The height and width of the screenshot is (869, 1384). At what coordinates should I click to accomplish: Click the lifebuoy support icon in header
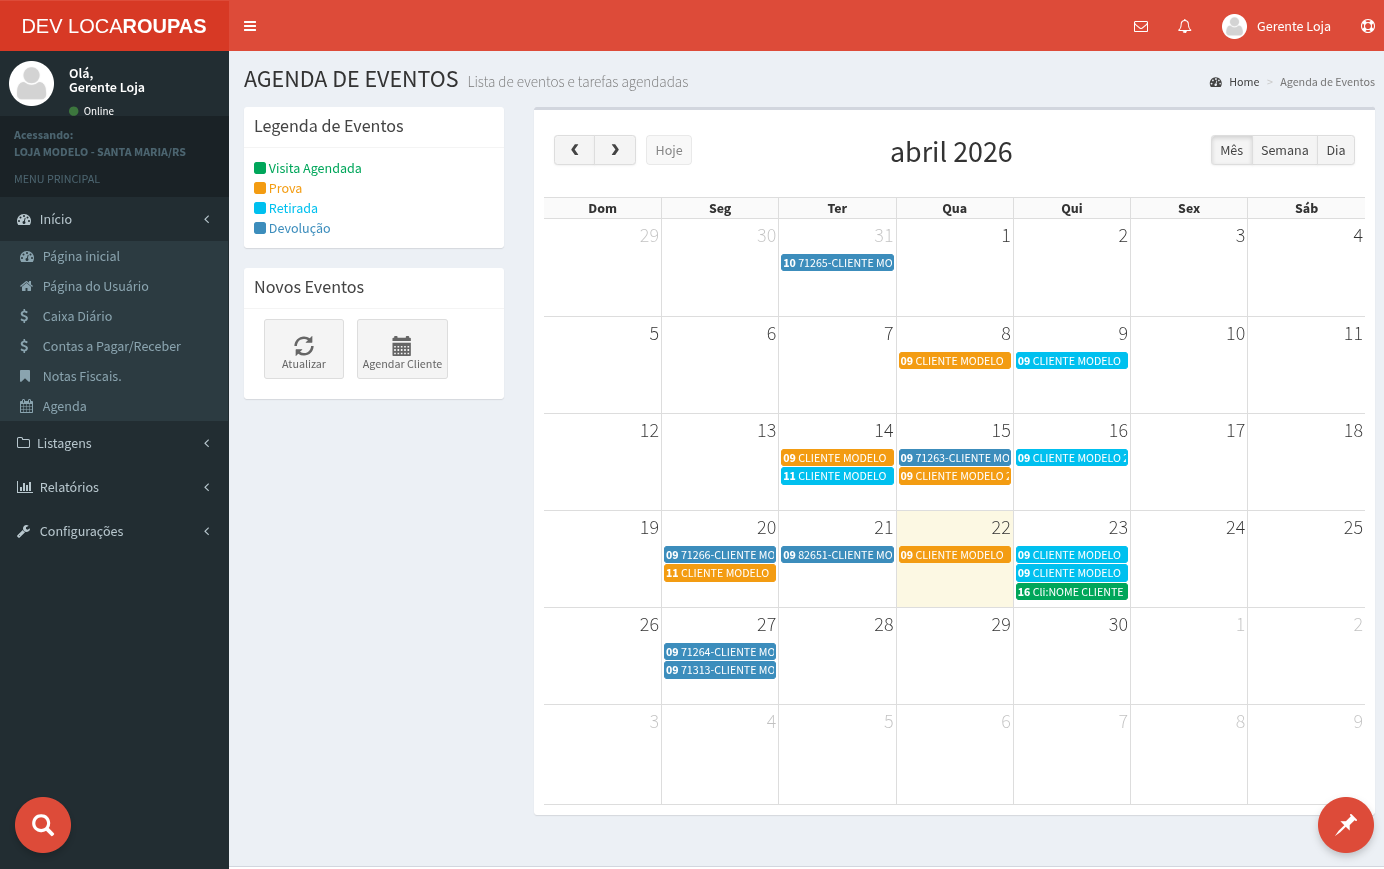(x=1368, y=26)
